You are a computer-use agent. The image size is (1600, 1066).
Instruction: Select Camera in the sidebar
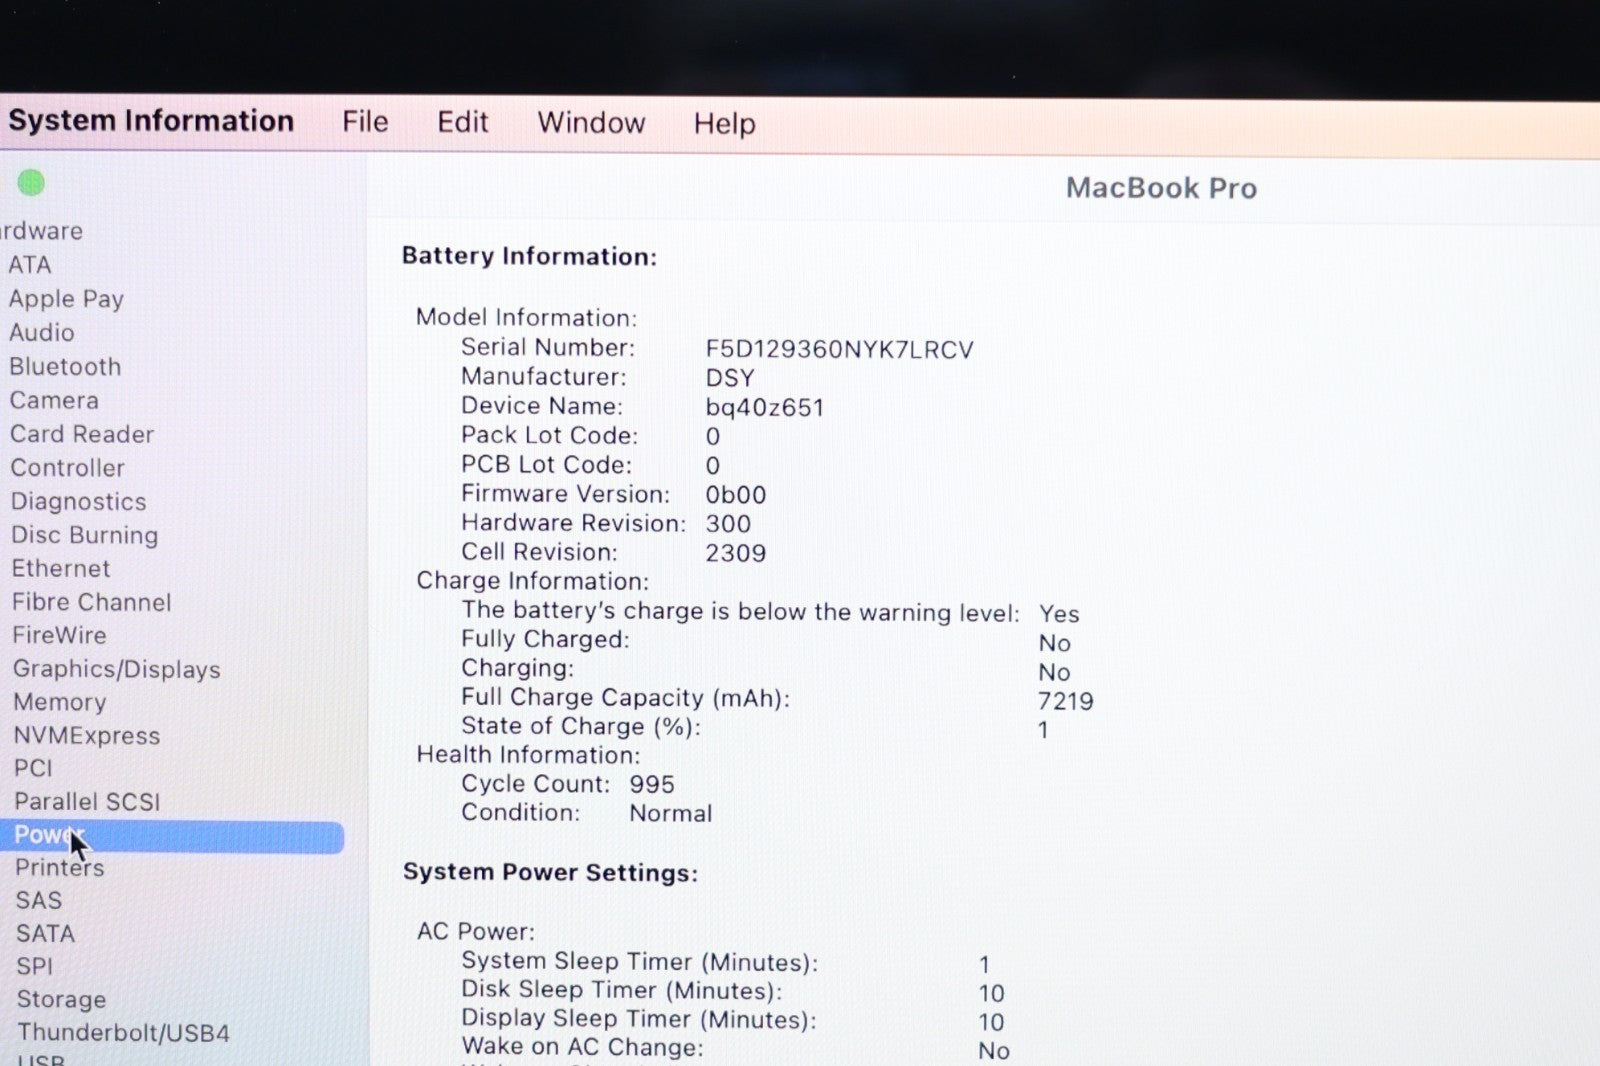[x=54, y=400]
